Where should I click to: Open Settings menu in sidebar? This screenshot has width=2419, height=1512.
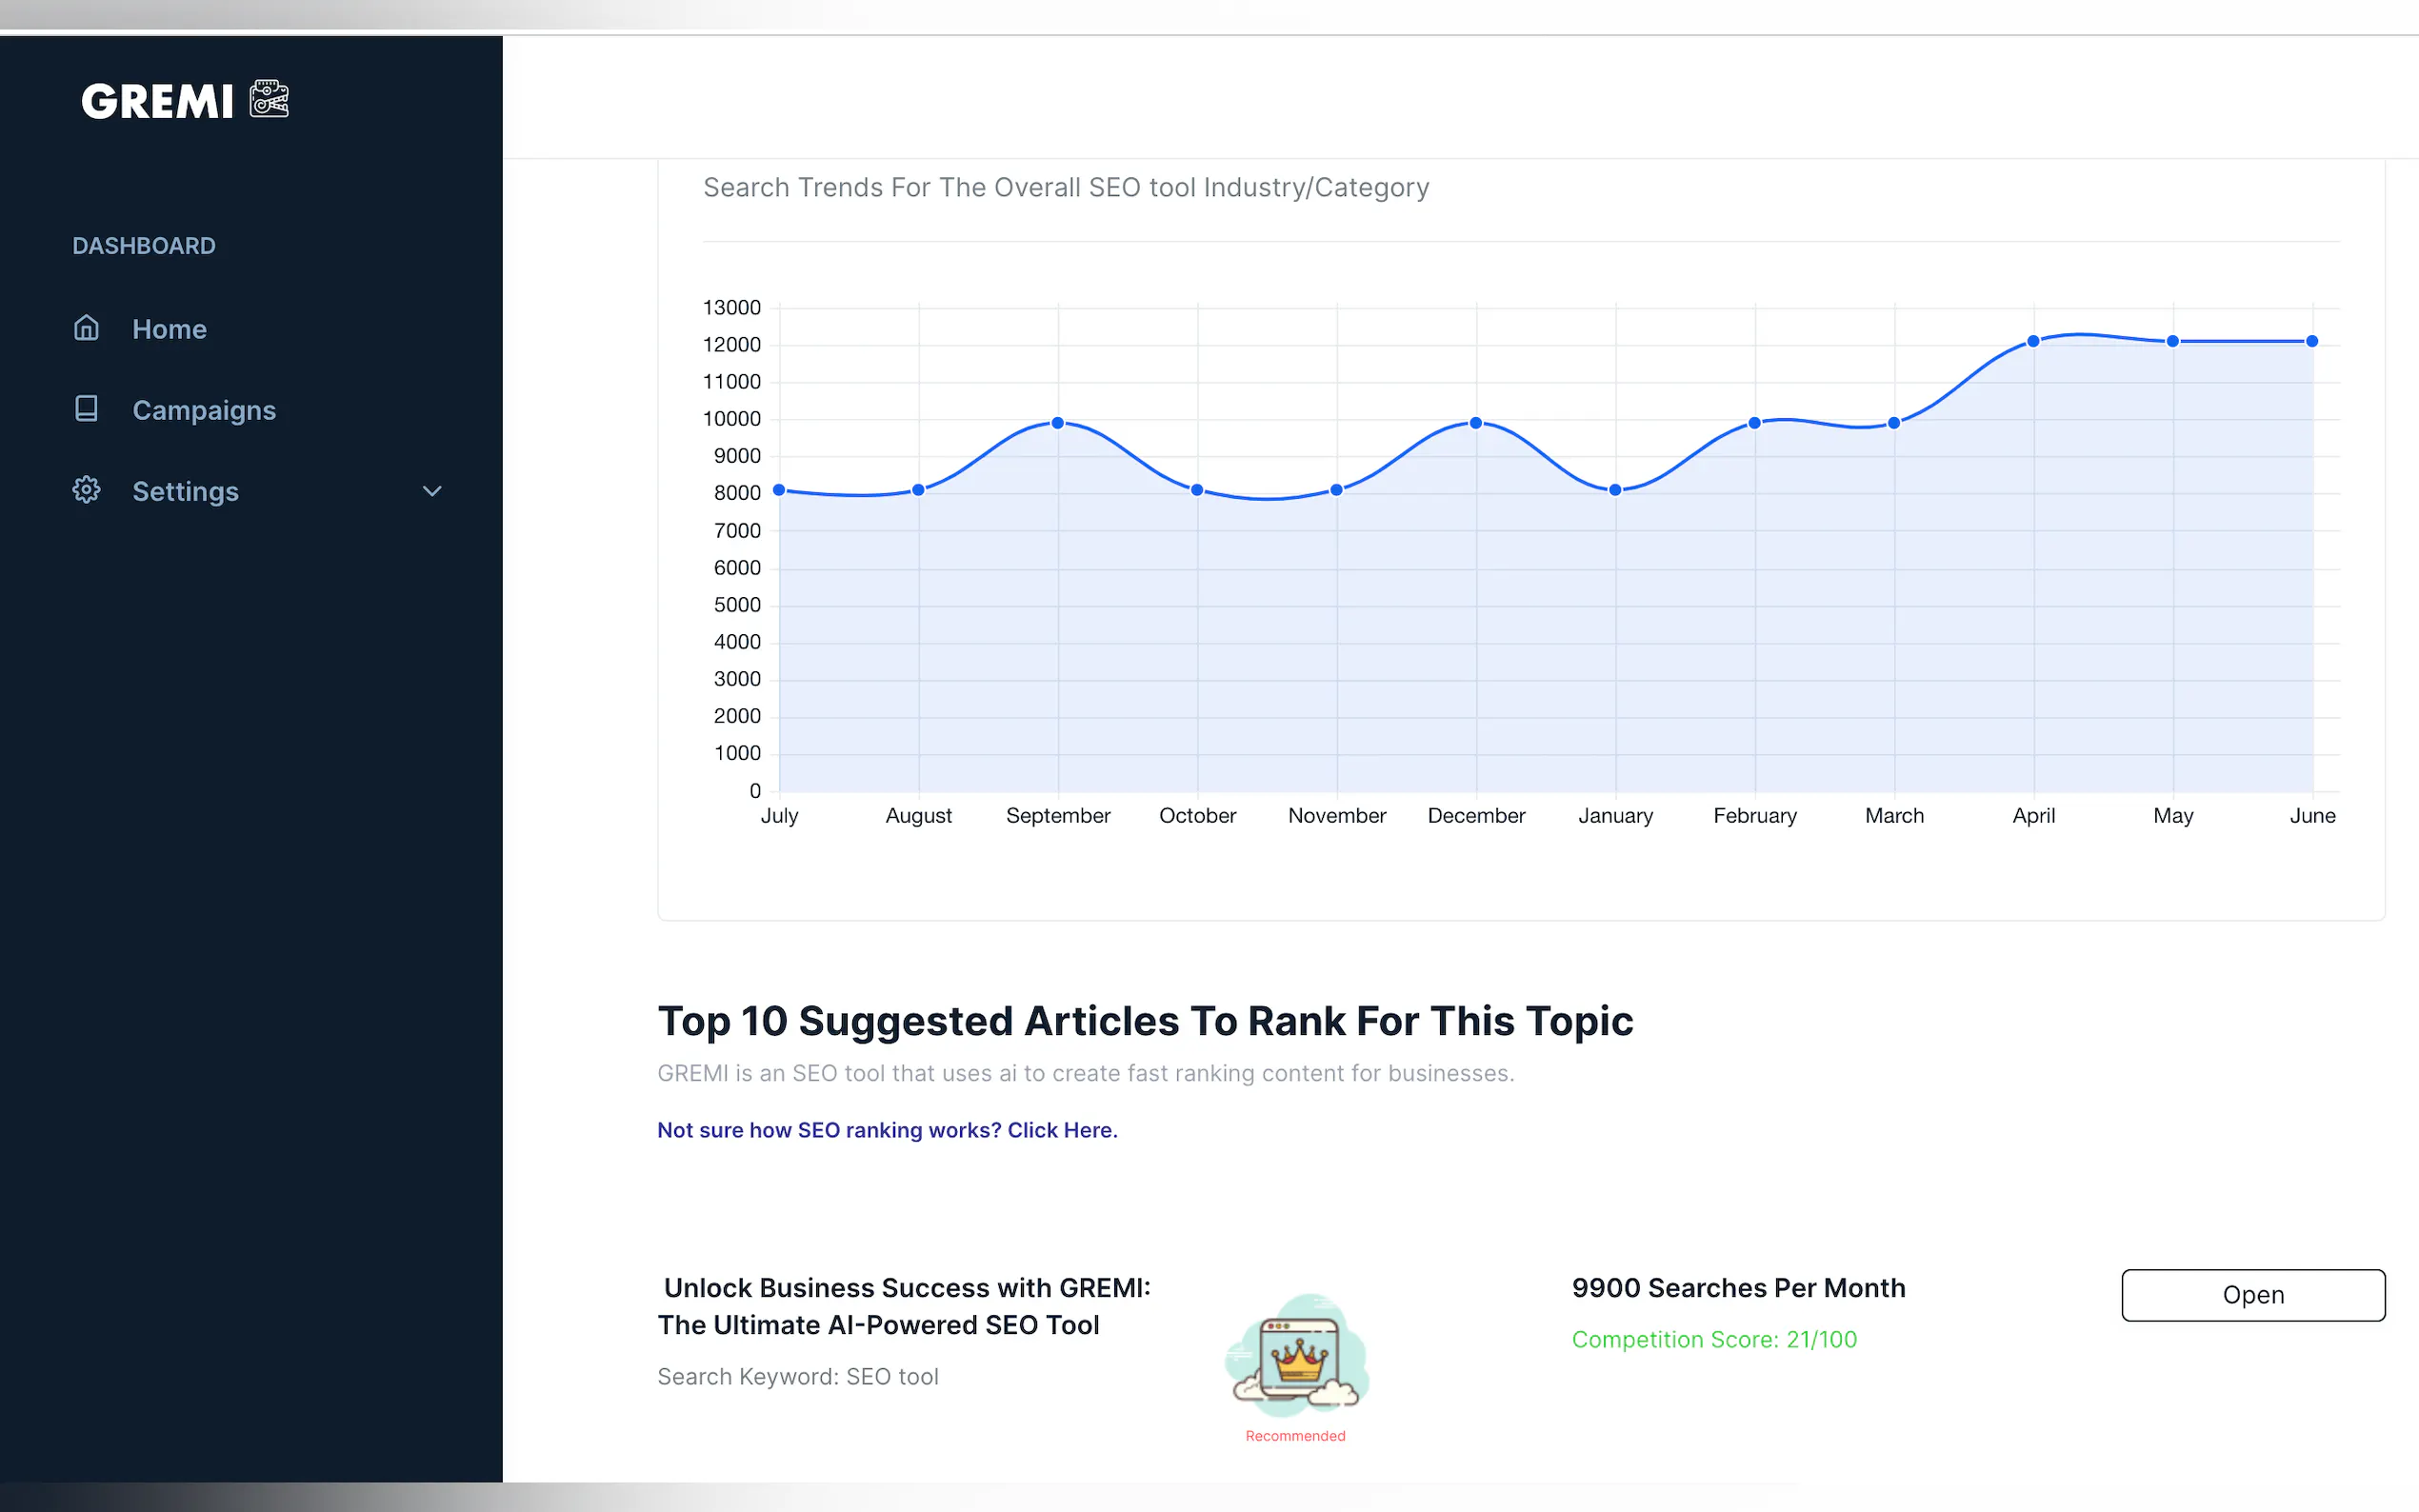pos(185,491)
